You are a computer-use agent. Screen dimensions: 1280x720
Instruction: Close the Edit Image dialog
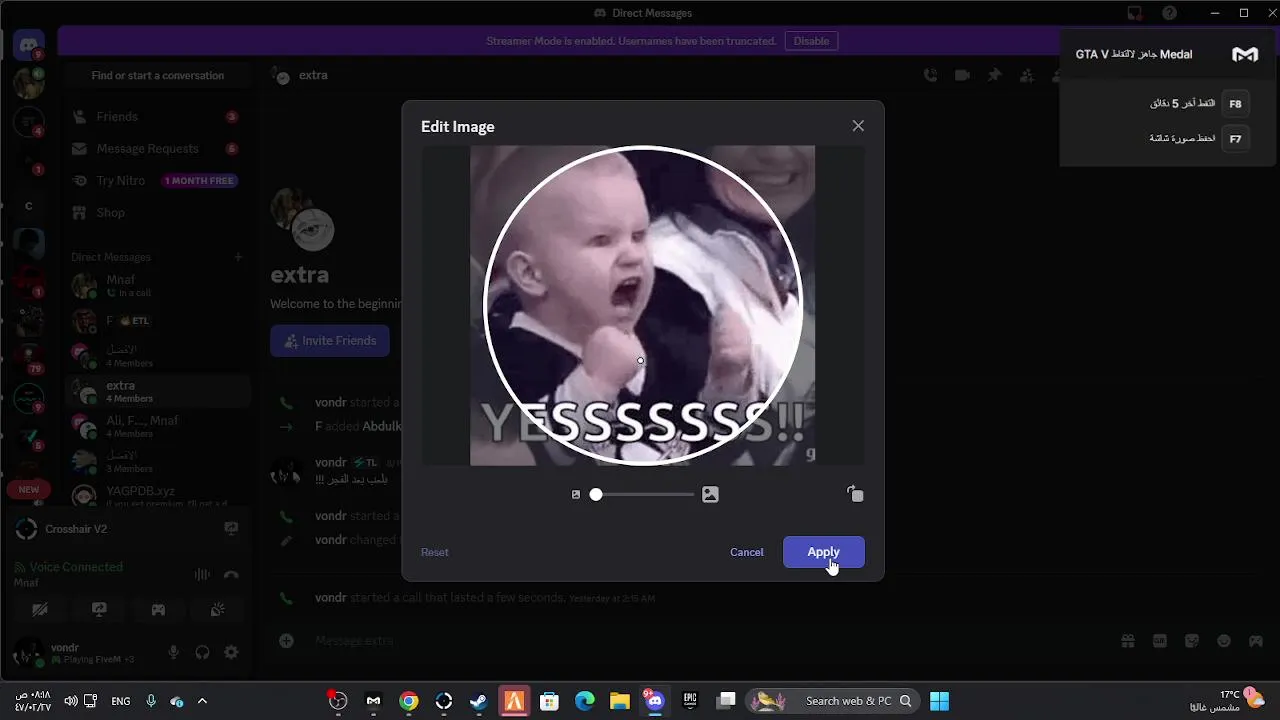[858, 126]
